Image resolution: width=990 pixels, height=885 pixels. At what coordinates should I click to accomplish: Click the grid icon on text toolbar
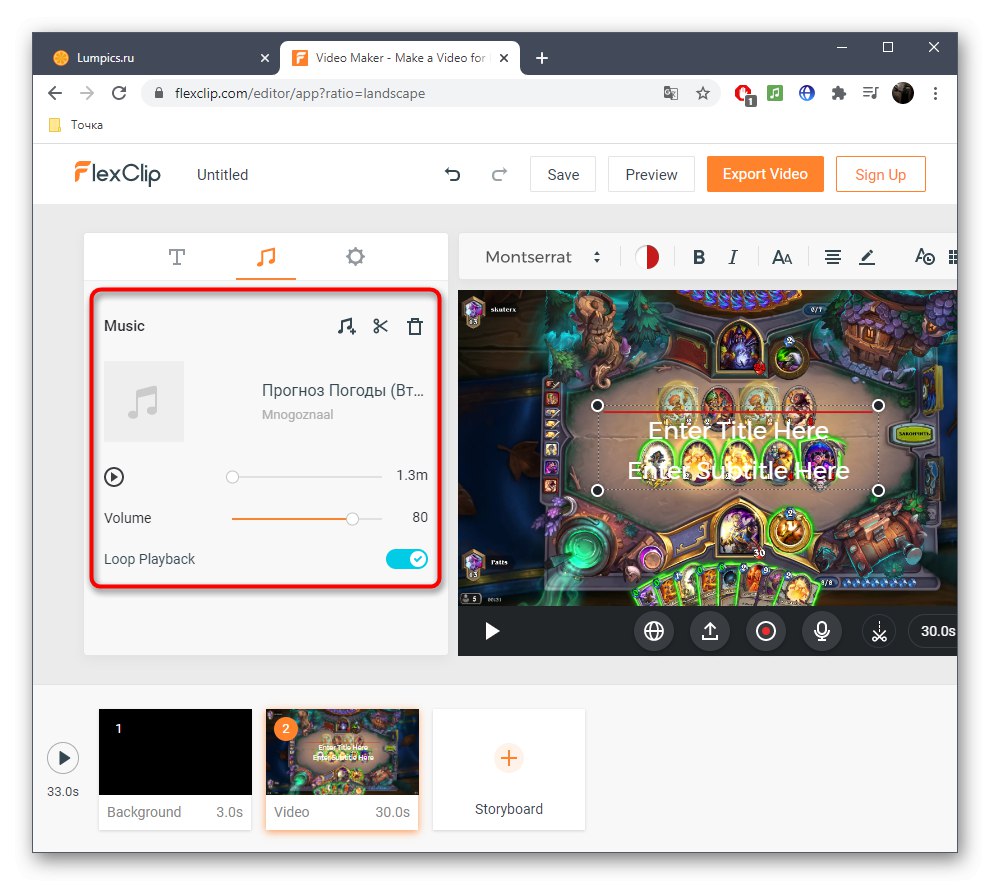[953, 257]
